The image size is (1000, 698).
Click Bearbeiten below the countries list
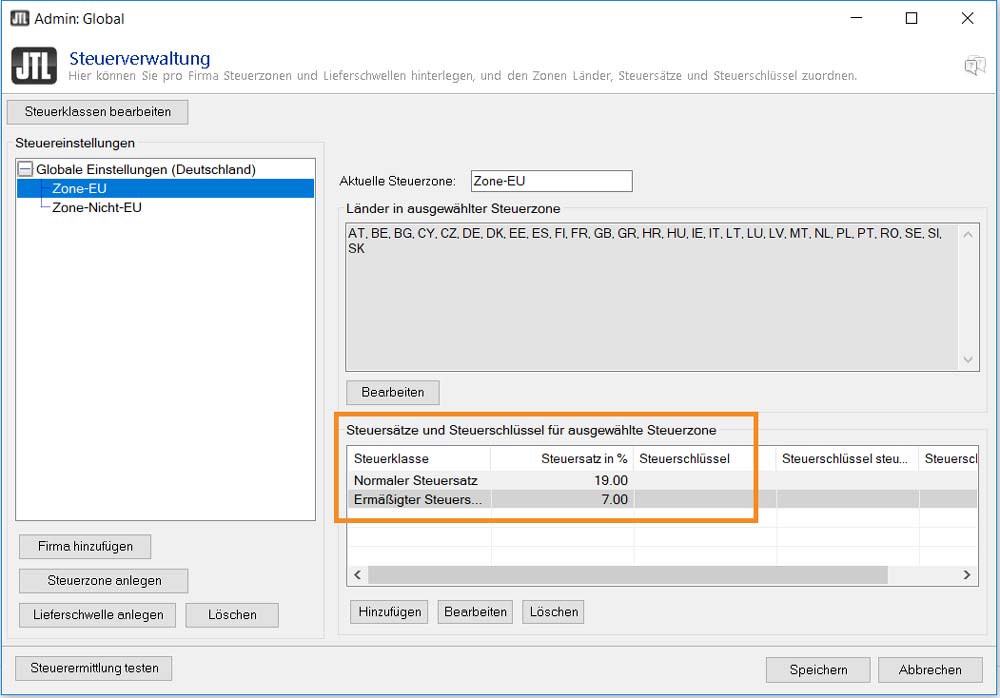[x=393, y=392]
